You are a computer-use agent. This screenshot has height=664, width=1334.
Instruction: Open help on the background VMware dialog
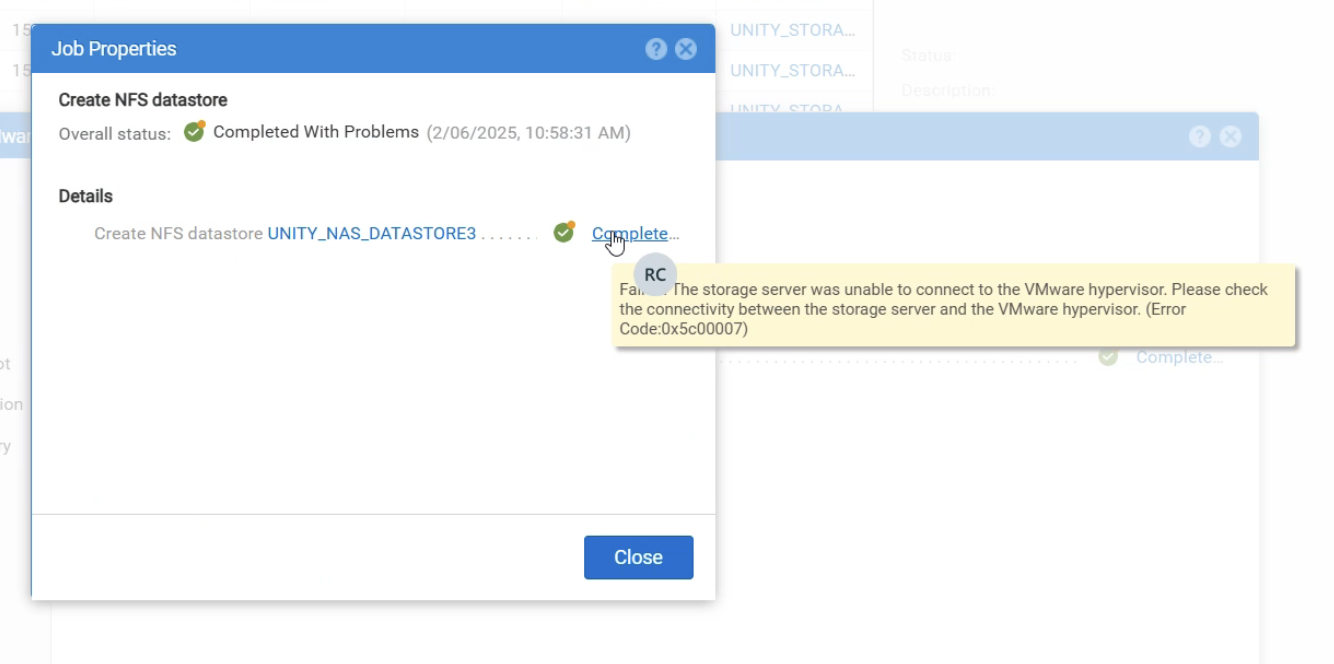(1199, 136)
